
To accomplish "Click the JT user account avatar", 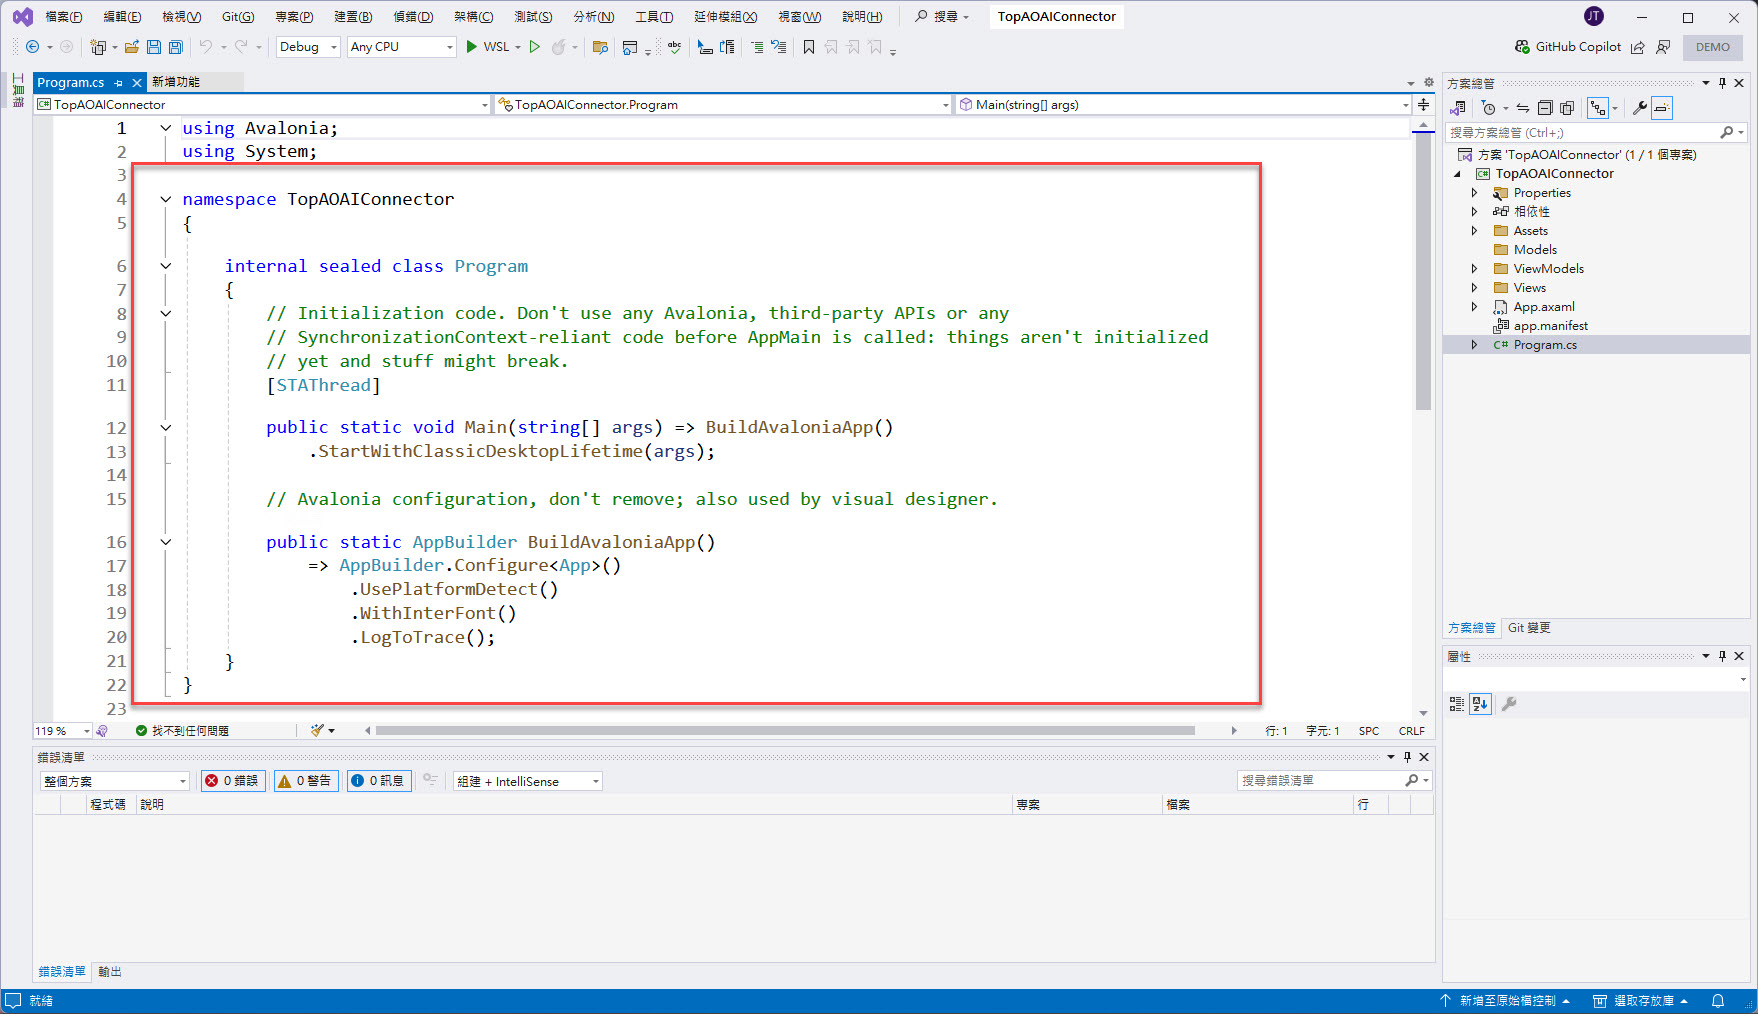I will [1594, 16].
